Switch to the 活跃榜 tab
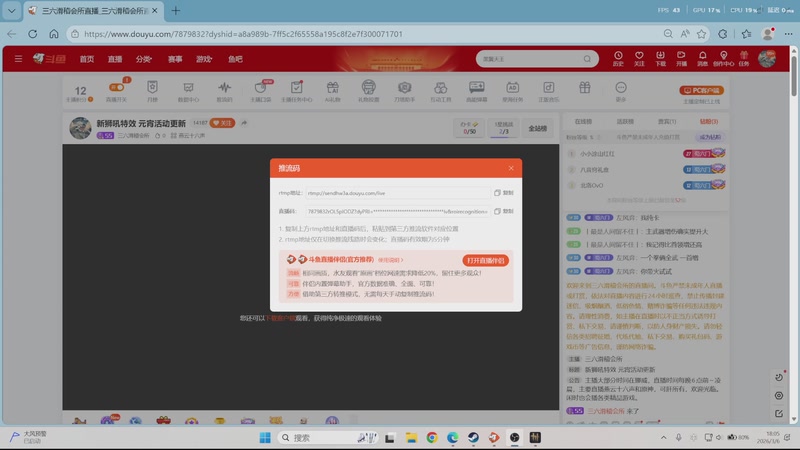The image size is (800, 450). tap(625, 121)
